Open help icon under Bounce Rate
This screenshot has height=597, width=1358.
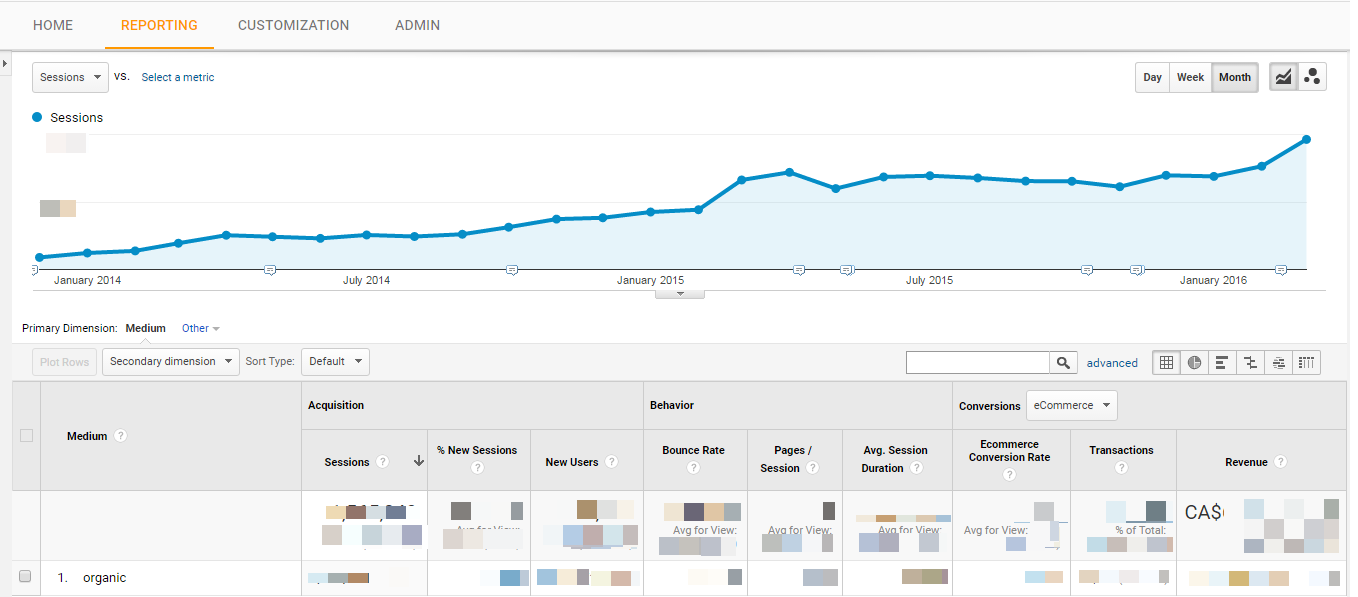pyautogui.click(x=694, y=468)
